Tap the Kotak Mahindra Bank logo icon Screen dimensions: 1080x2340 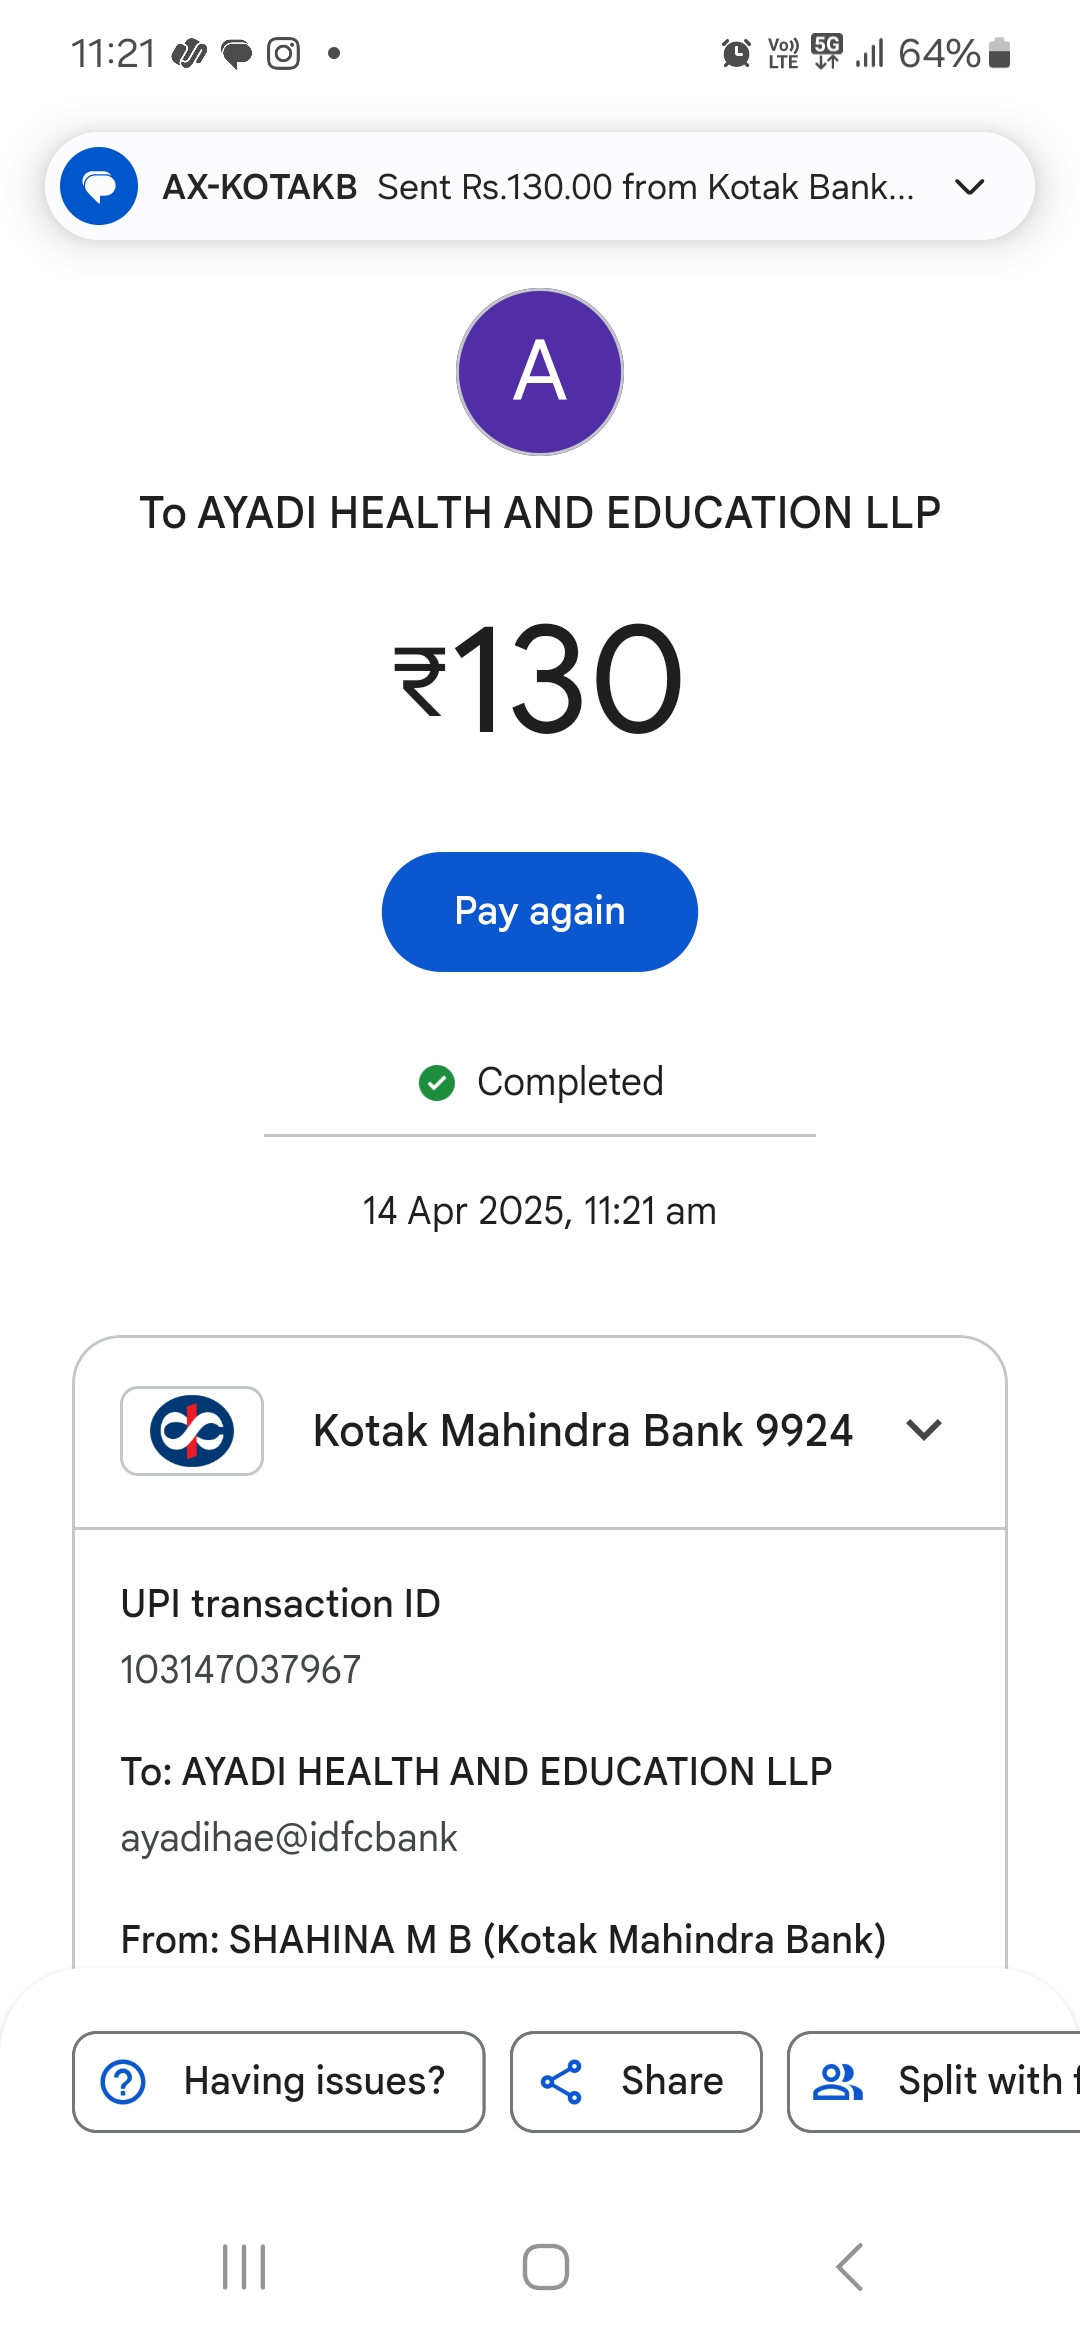click(192, 1430)
